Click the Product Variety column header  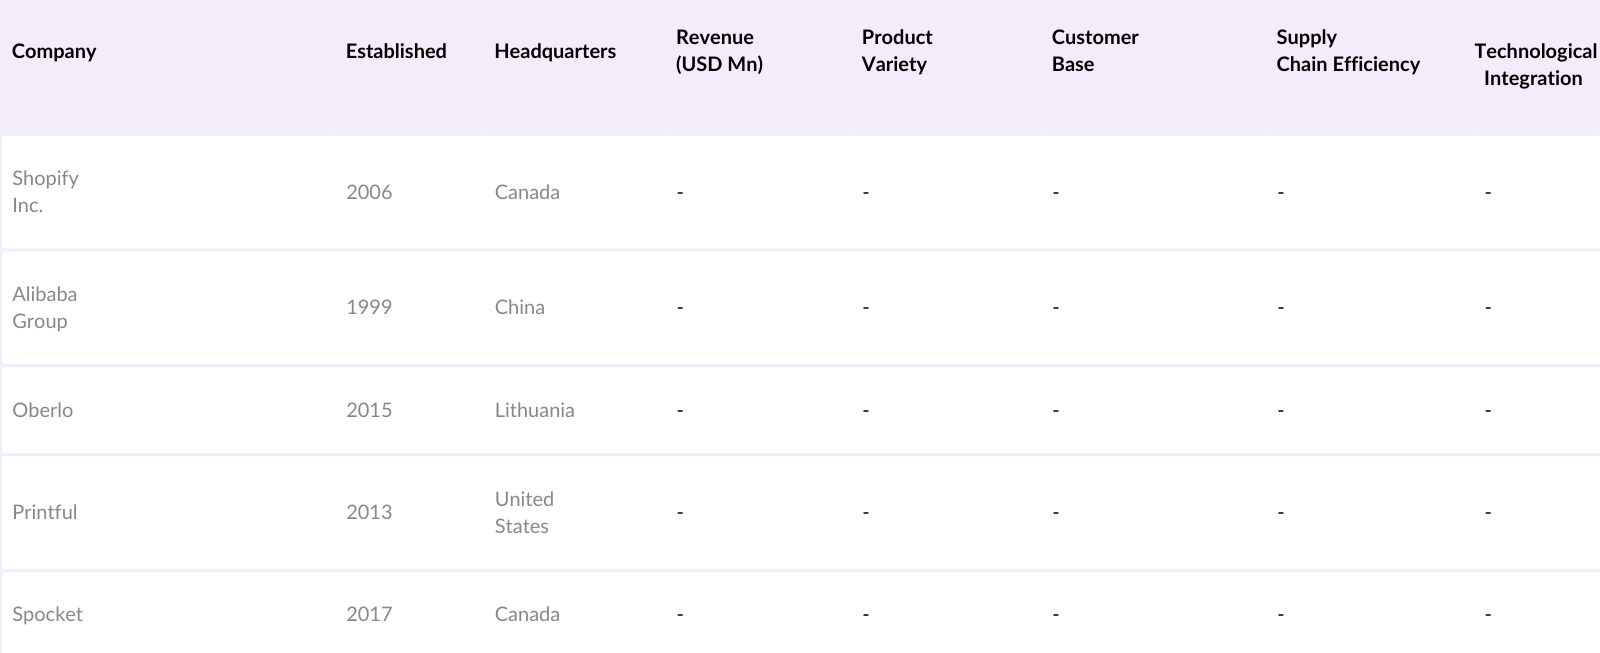tap(896, 51)
